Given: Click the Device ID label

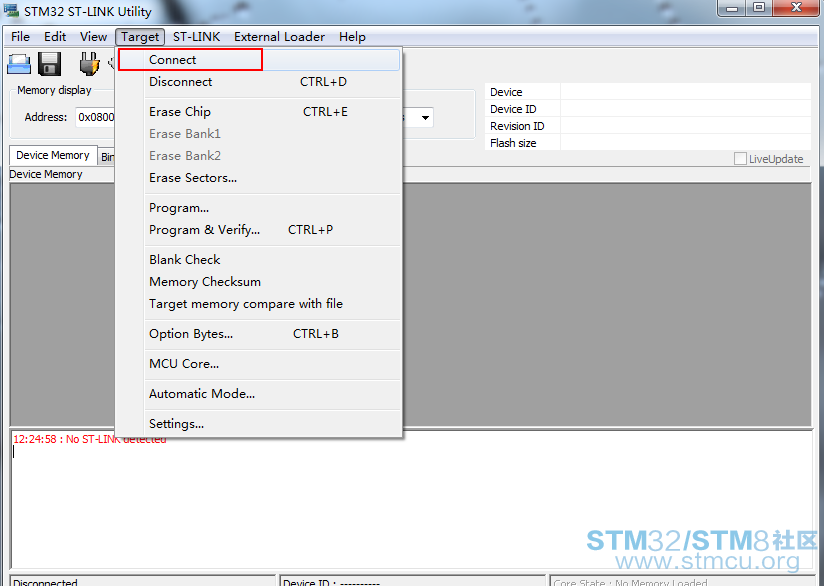Looking at the screenshot, I should pyautogui.click(x=513, y=109).
